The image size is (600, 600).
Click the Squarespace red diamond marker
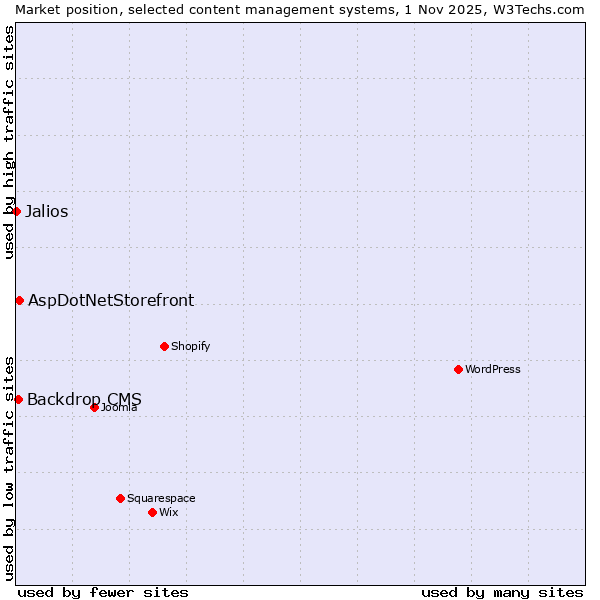tap(120, 498)
